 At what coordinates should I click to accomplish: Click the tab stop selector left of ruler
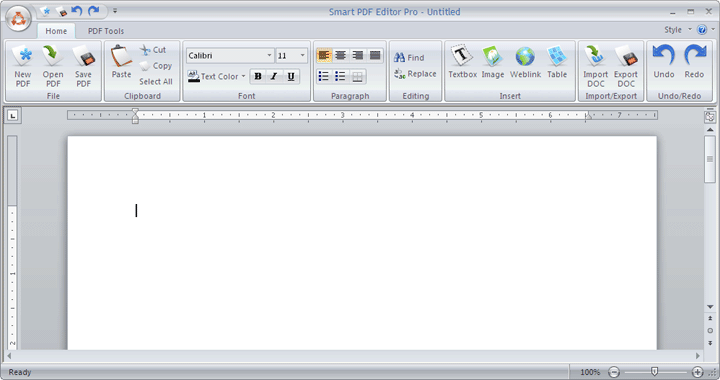13,116
